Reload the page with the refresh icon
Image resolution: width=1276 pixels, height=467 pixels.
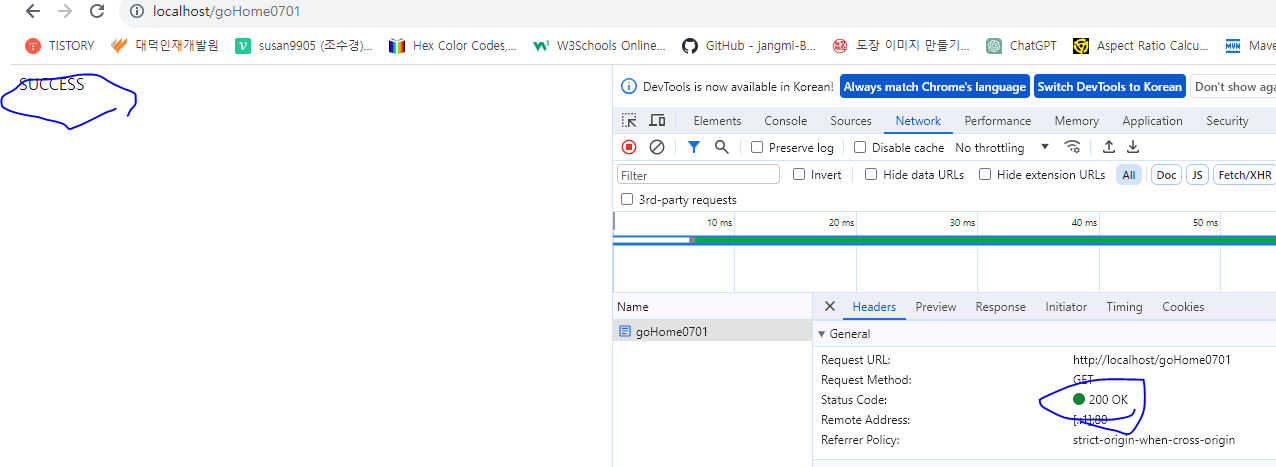coord(97,12)
